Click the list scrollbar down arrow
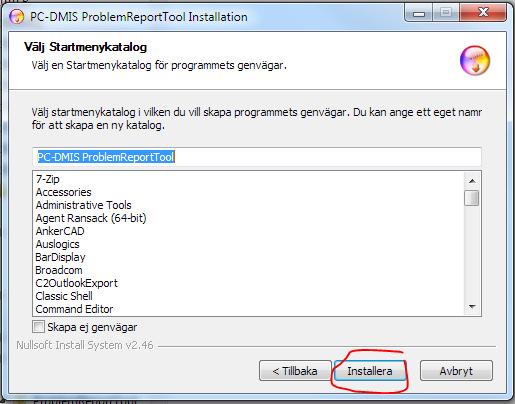The width and height of the screenshot is (515, 404). pos(472,307)
